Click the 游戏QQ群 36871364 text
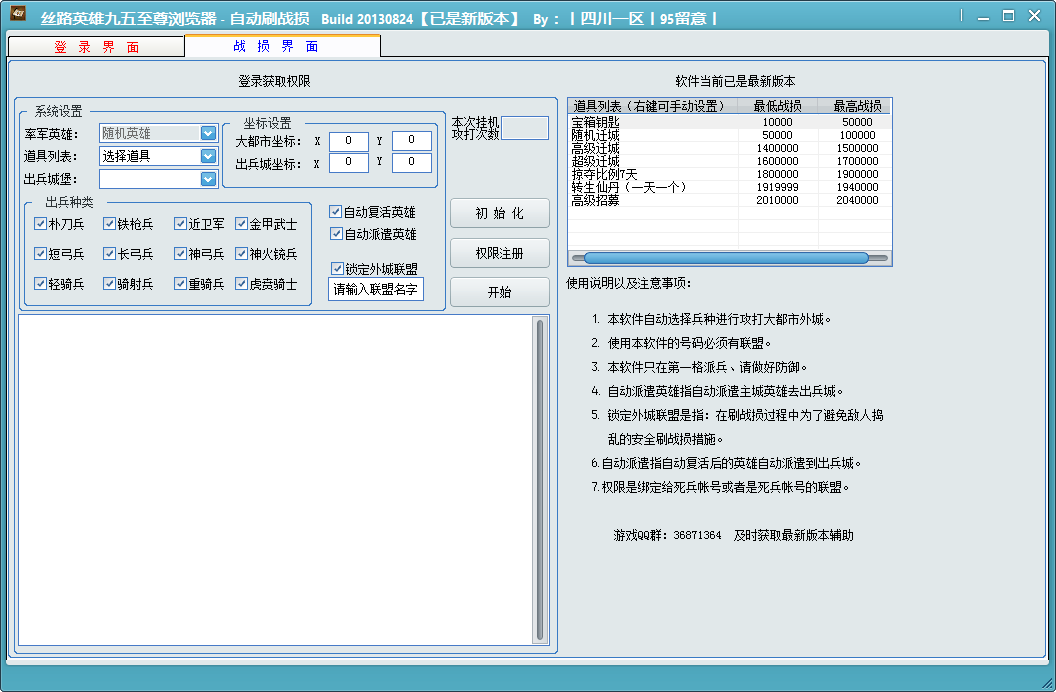 [x=667, y=535]
